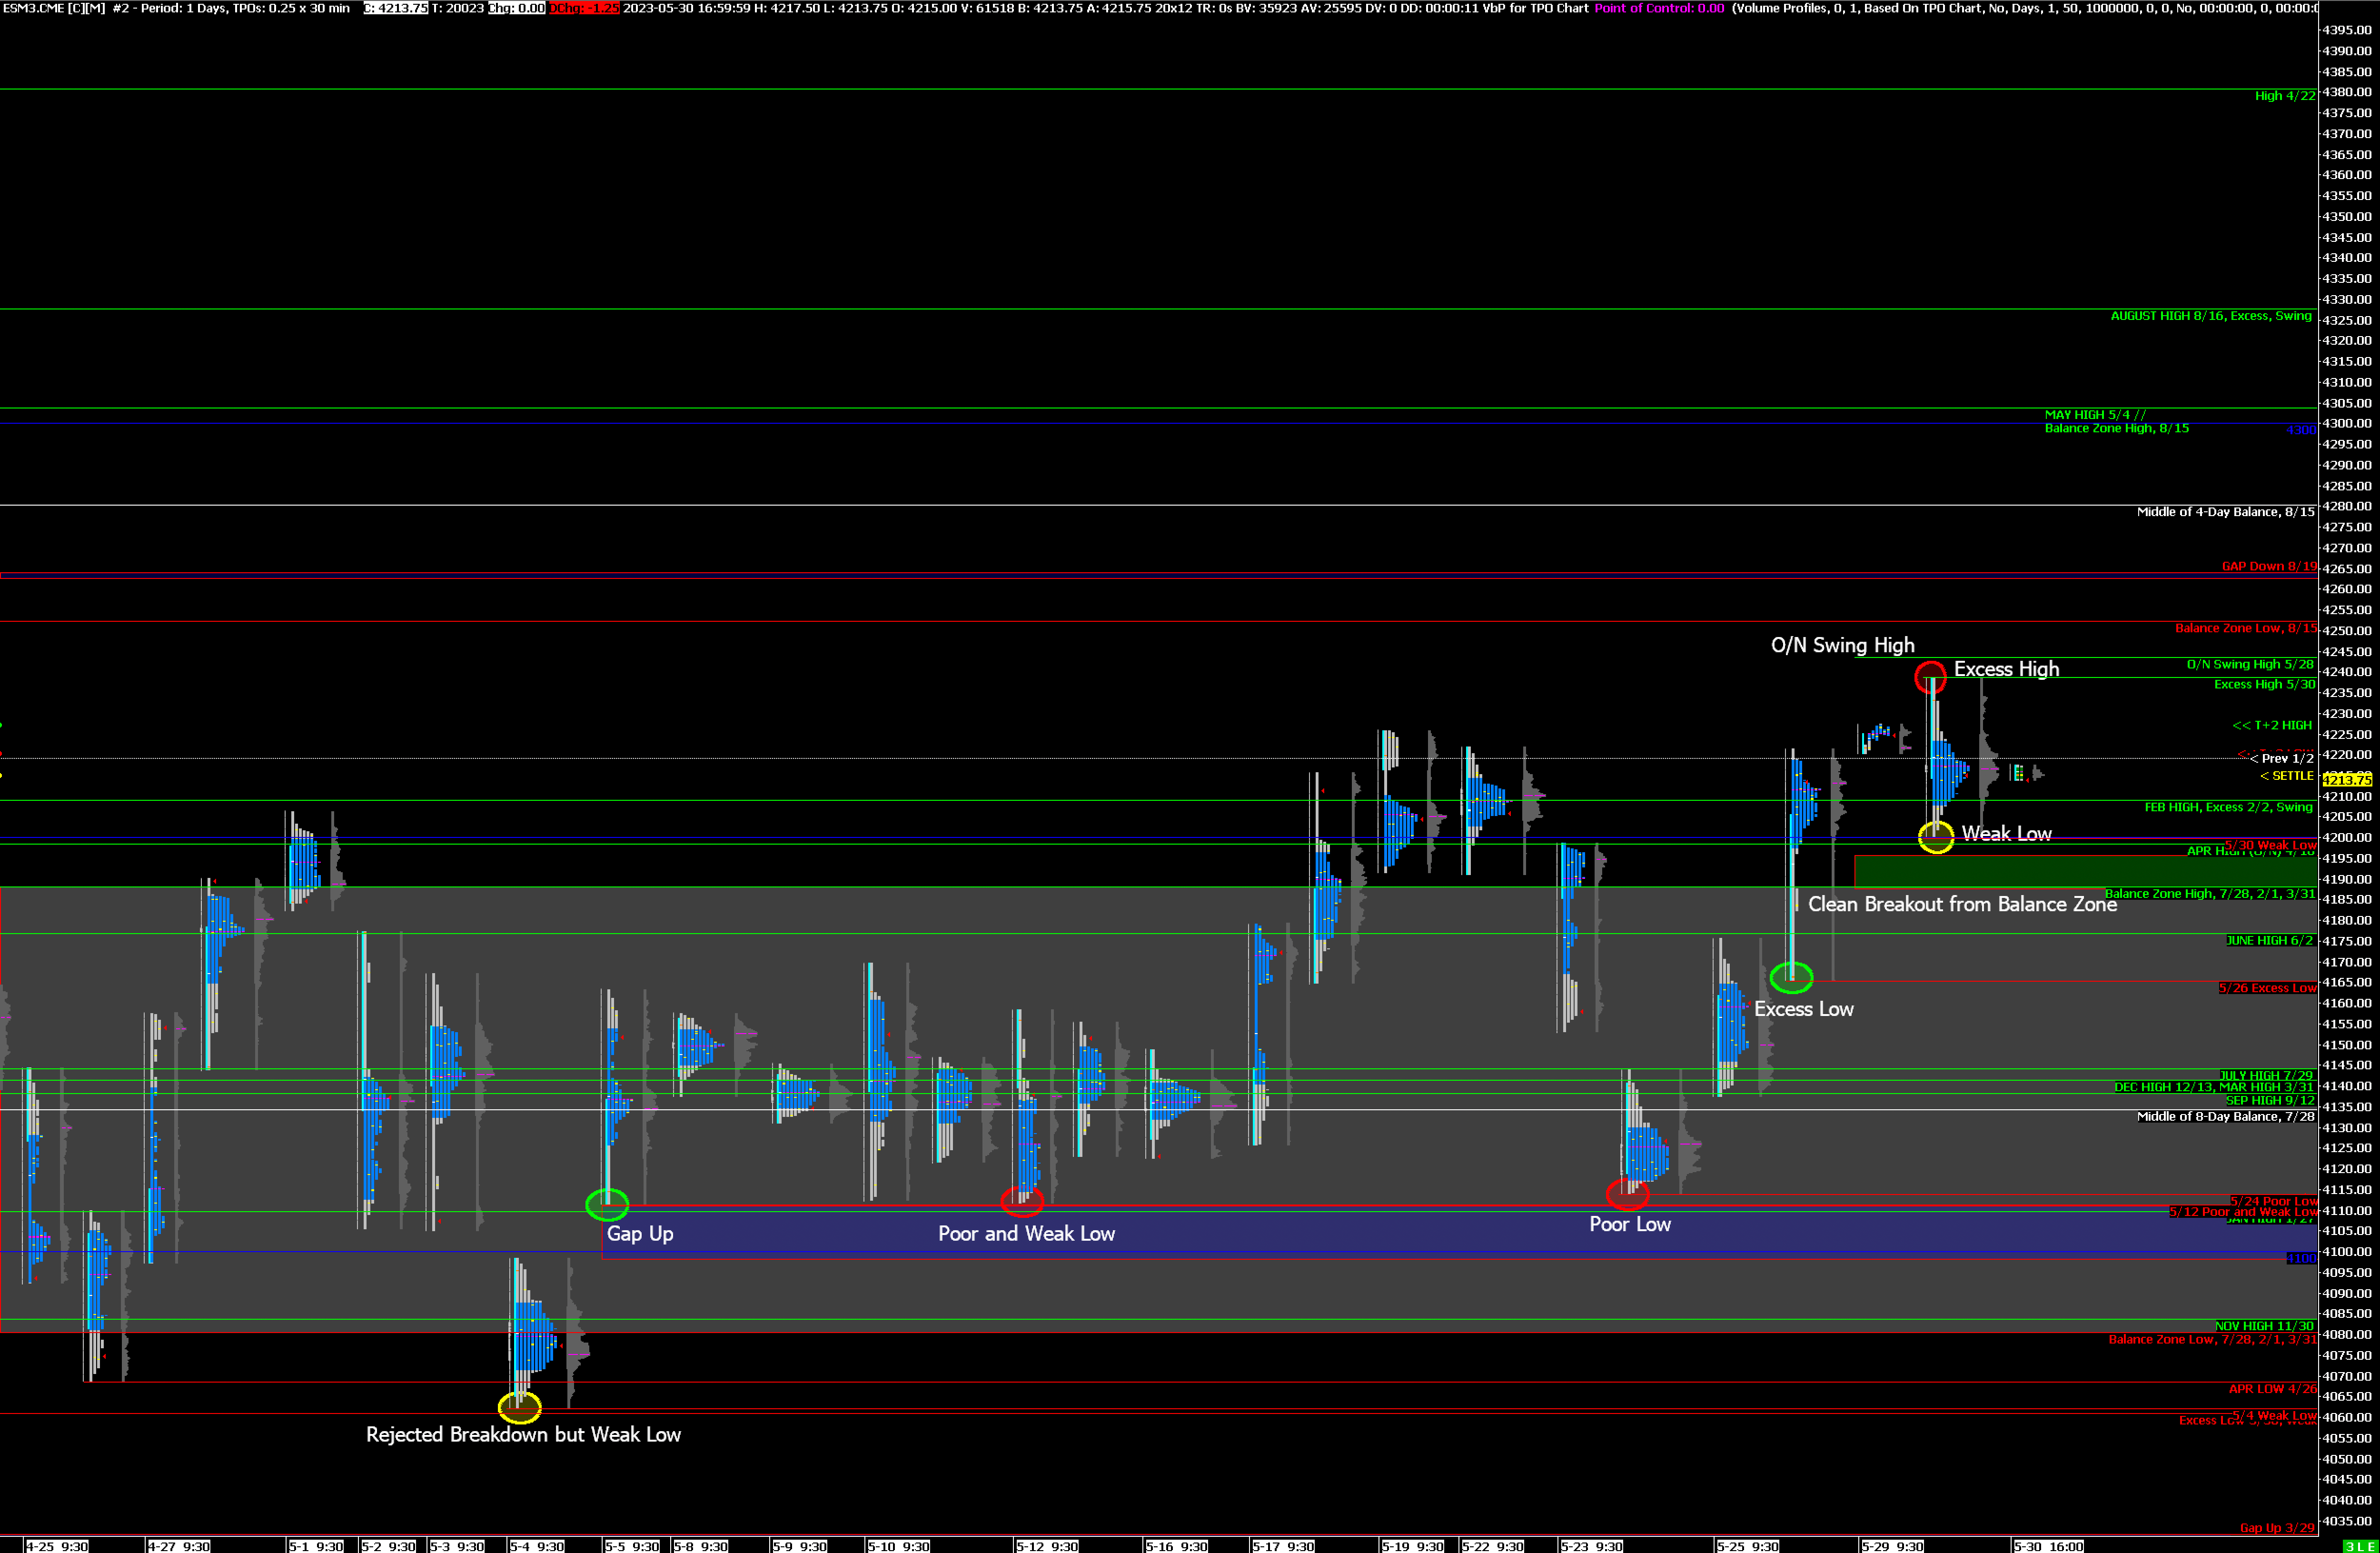Click the red DChg -1.25 header field
The image size is (2380, 1553).
[x=584, y=8]
